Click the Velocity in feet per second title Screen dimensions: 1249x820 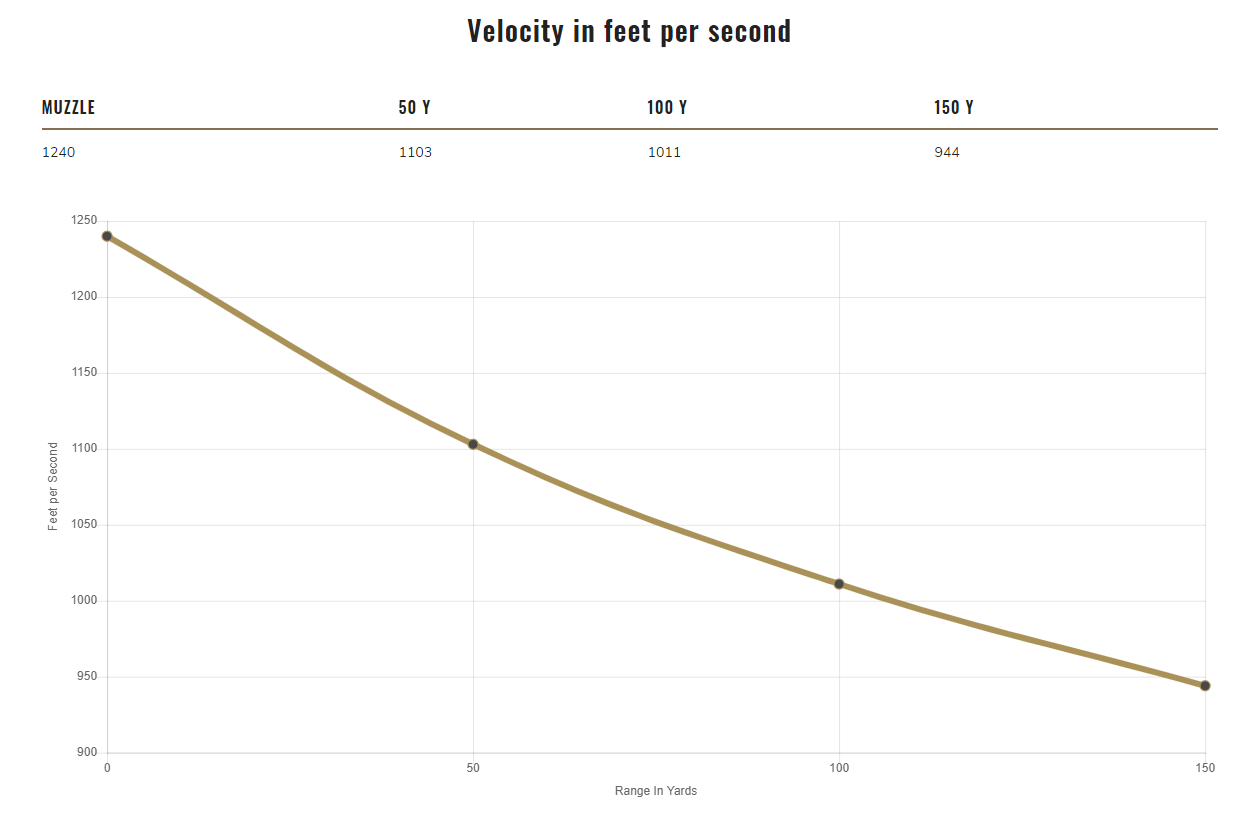point(629,31)
